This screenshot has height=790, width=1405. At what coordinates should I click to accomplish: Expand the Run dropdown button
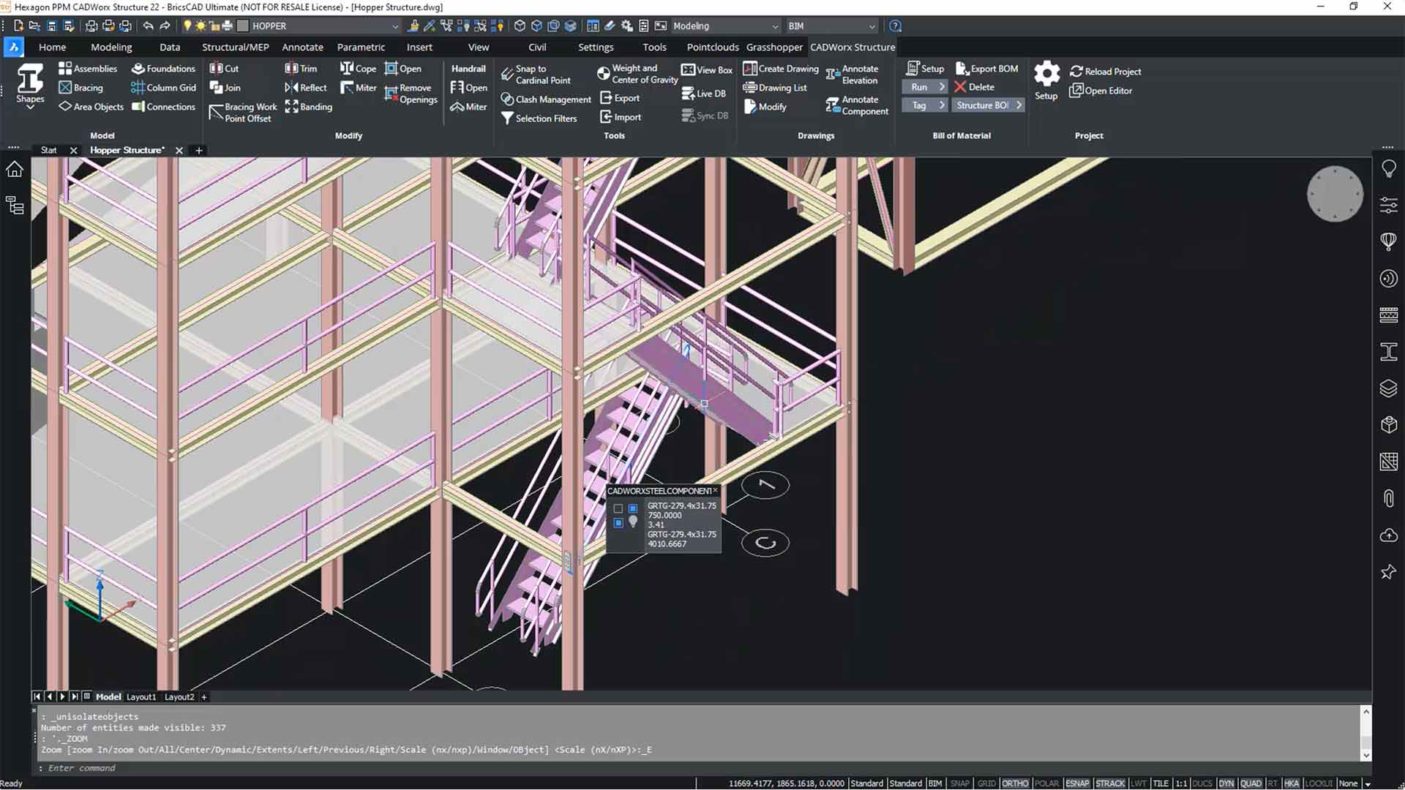926,87
